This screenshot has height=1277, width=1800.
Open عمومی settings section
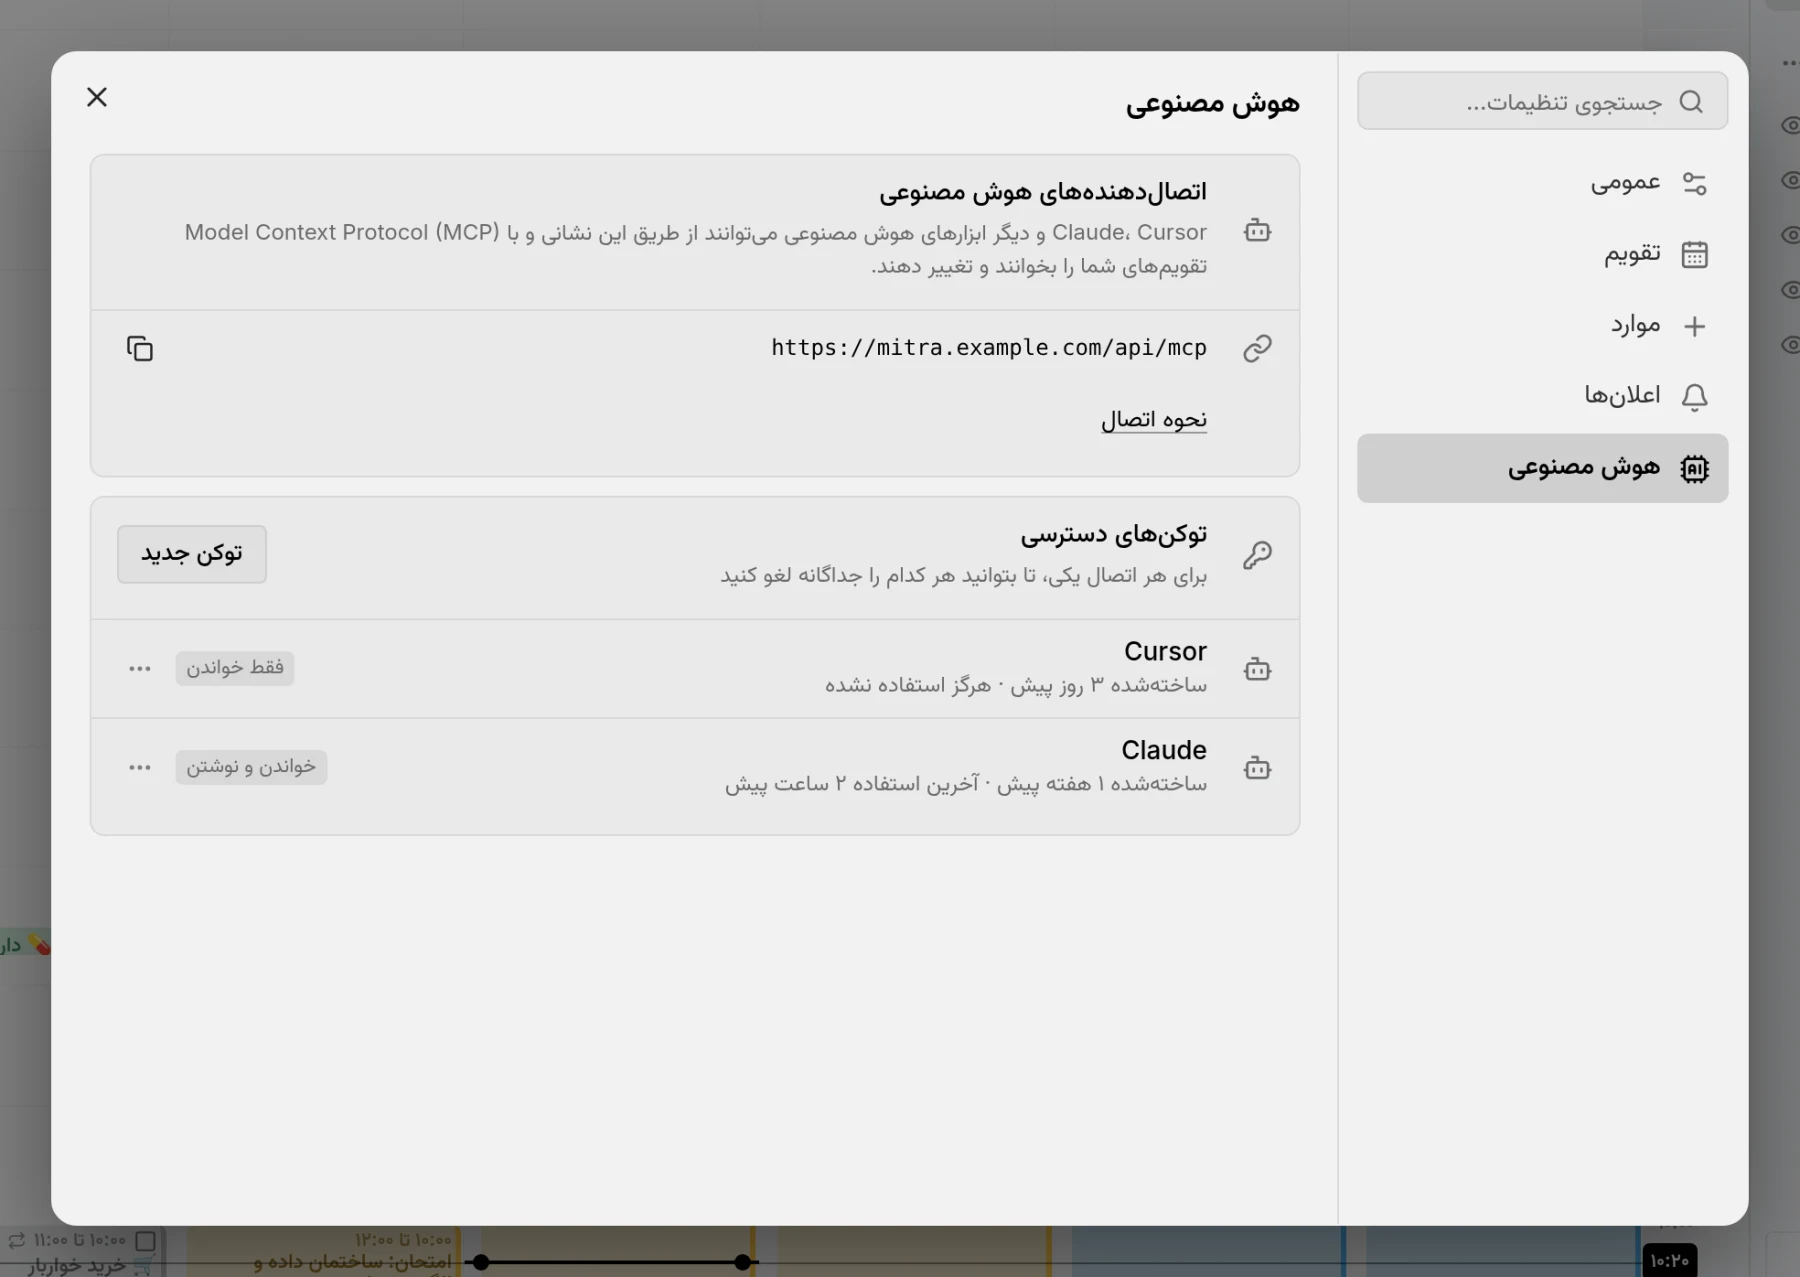pos(1542,184)
